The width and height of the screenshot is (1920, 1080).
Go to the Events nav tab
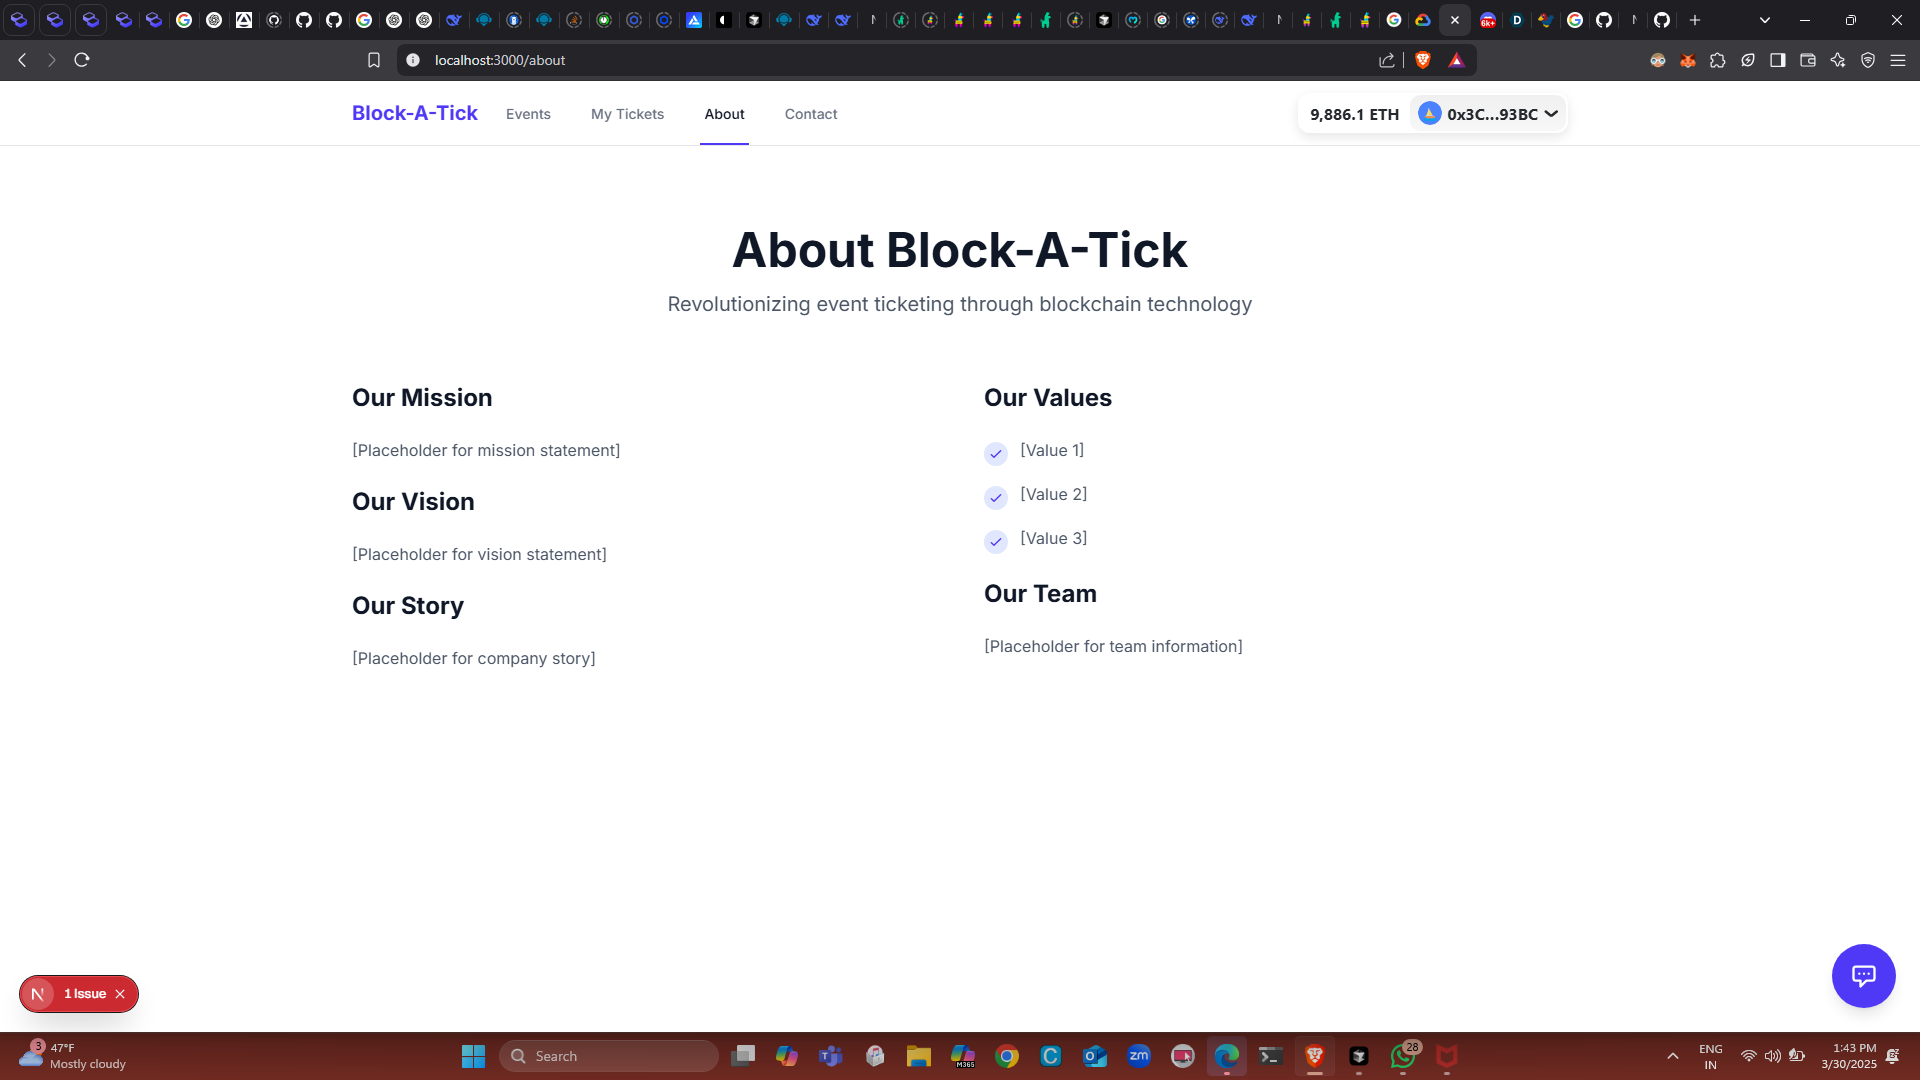528,114
